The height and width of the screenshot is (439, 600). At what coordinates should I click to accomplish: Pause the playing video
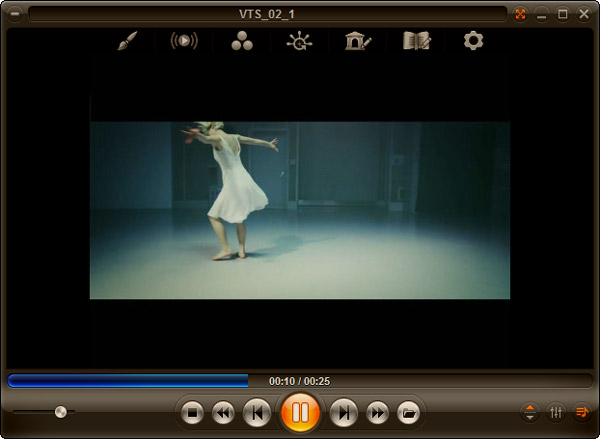300,413
